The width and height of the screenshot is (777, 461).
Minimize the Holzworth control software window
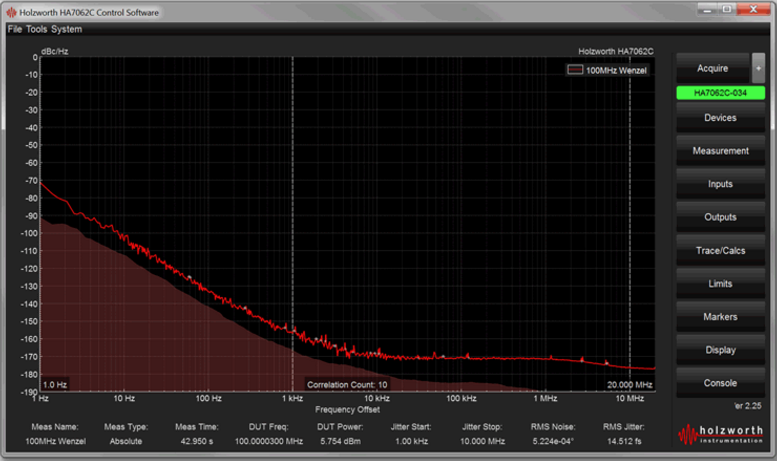pyautogui.click(x=707, y=9)
